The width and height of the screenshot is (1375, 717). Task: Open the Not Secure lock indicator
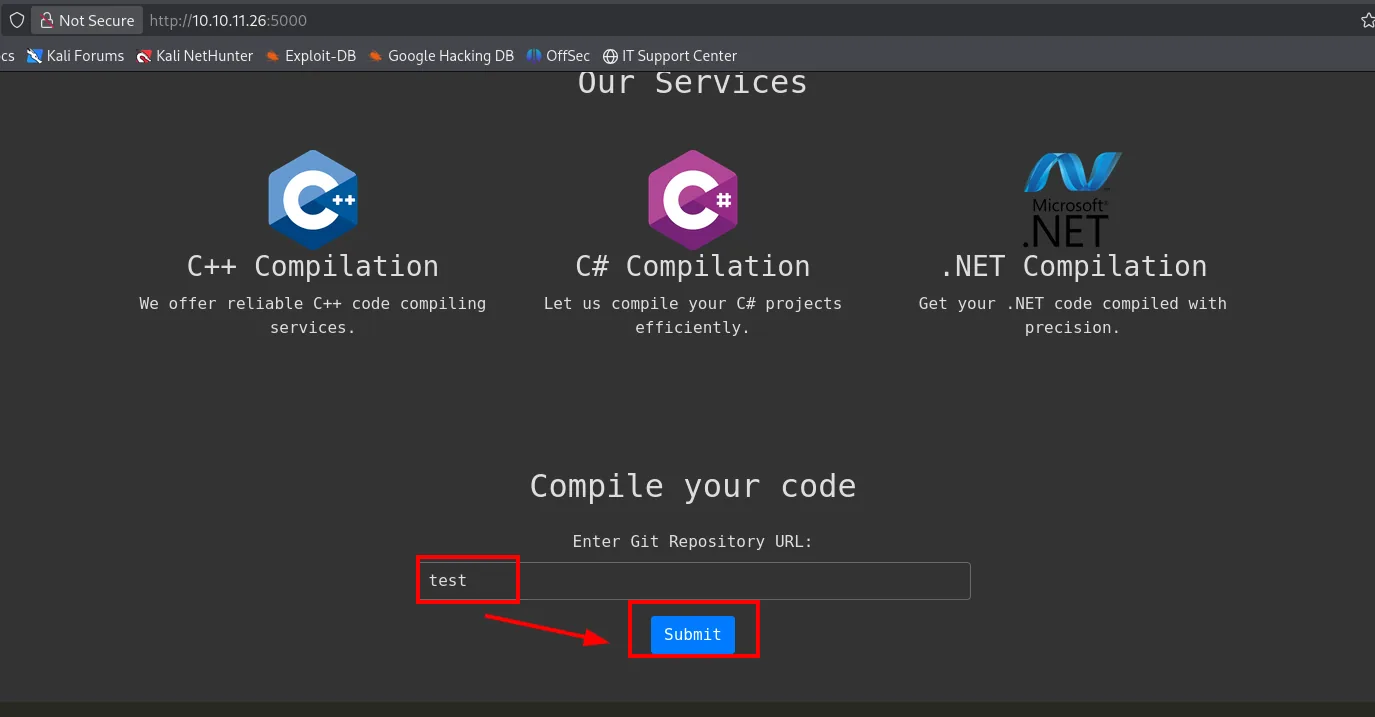tap(87, 20)
